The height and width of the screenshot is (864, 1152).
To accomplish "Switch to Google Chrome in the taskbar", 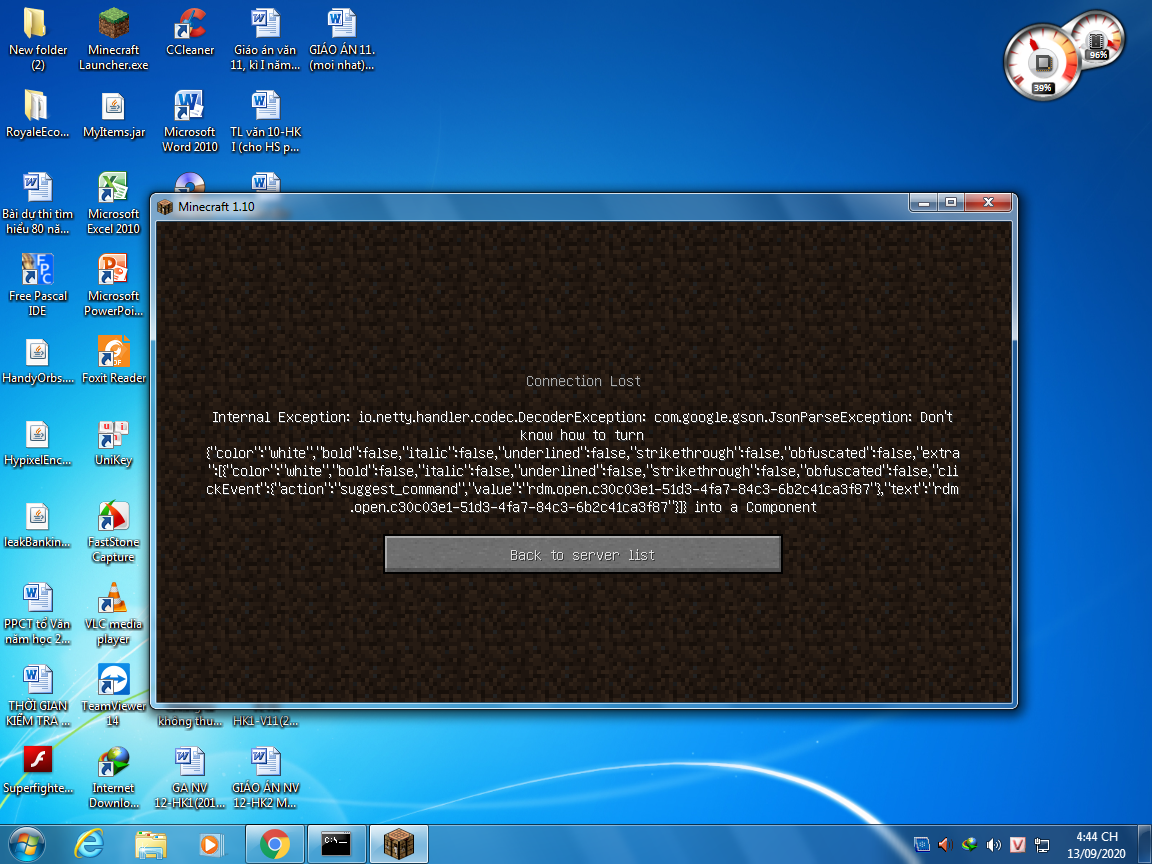I will [274, 845].
